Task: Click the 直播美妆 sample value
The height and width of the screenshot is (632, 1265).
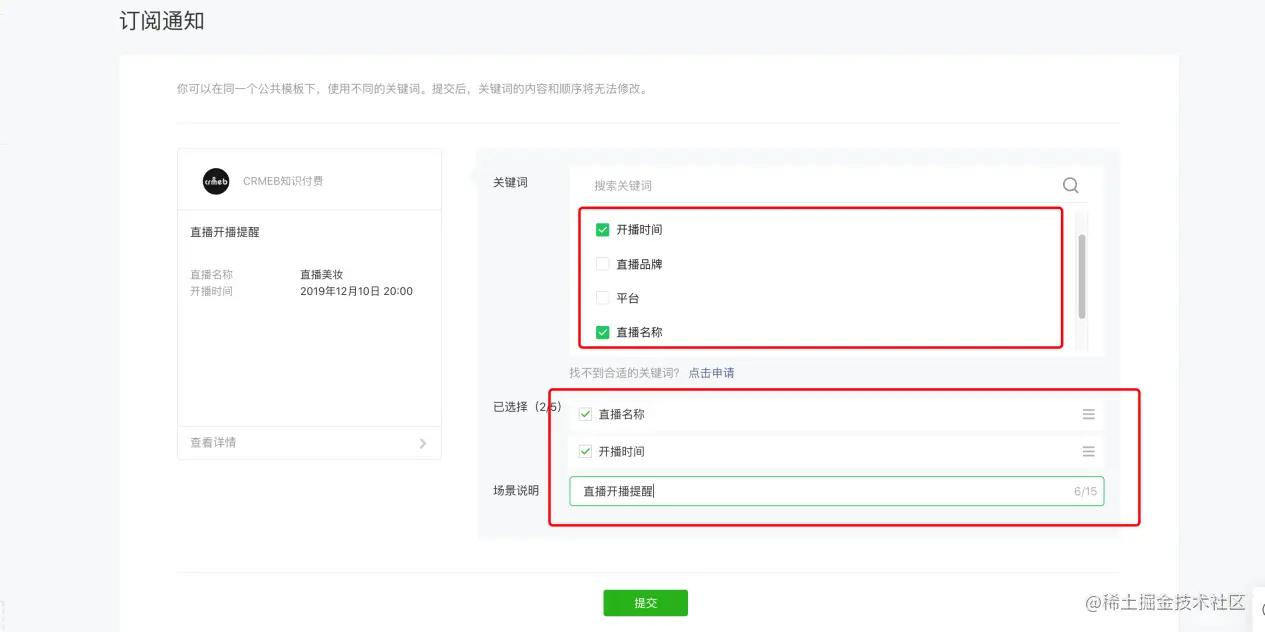Action: [322, 274]
